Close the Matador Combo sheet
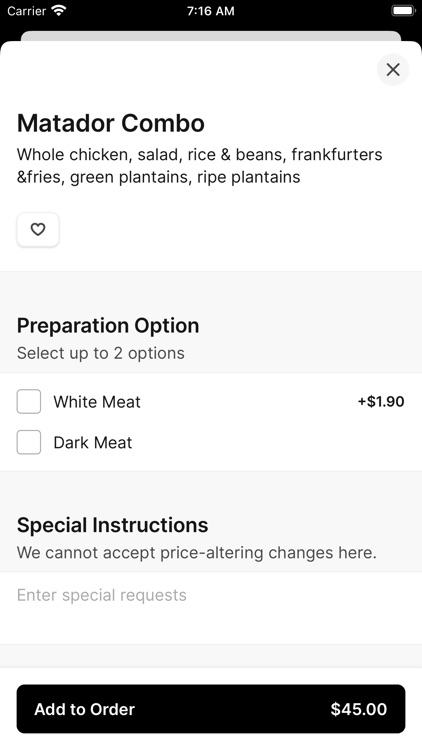422x750 pixels. tap(393, 70)
